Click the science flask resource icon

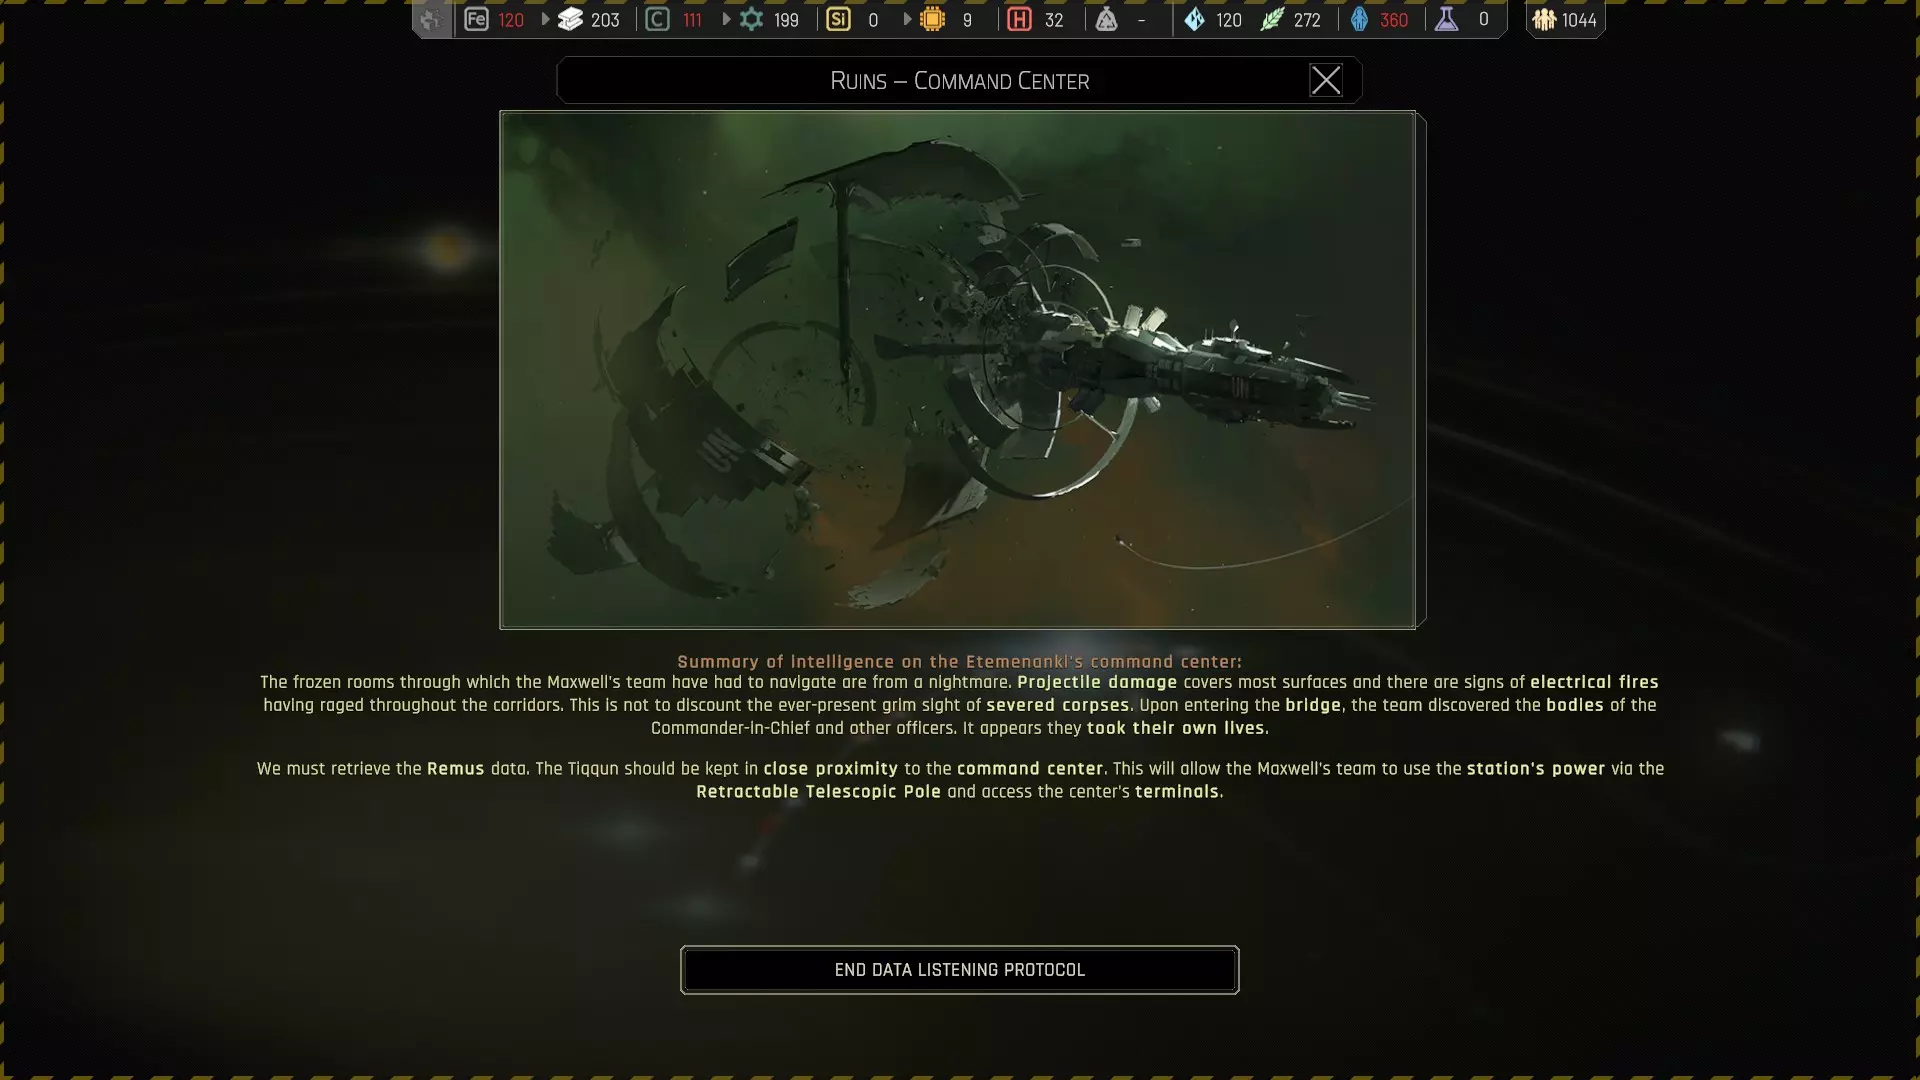point(1446,20)
